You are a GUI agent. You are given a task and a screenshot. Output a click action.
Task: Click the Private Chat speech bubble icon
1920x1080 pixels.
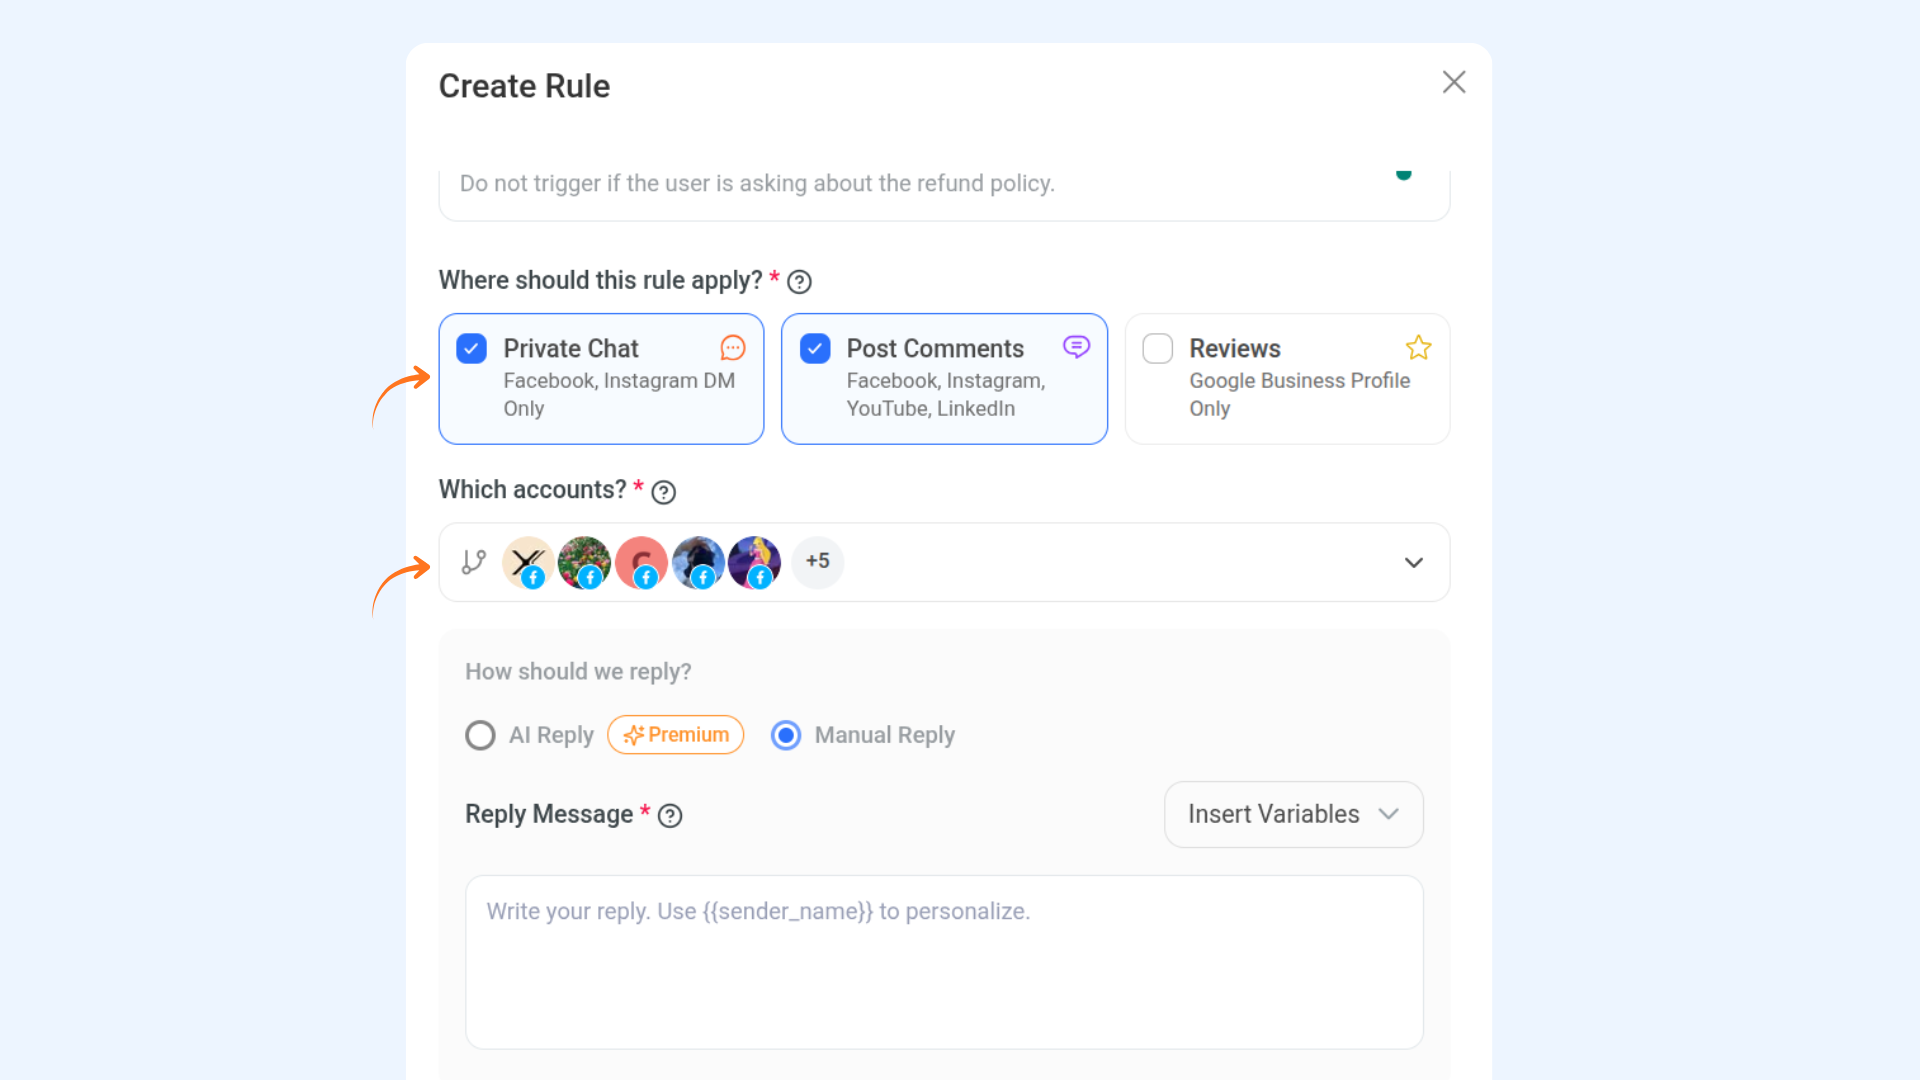click(x=733, y=348)
